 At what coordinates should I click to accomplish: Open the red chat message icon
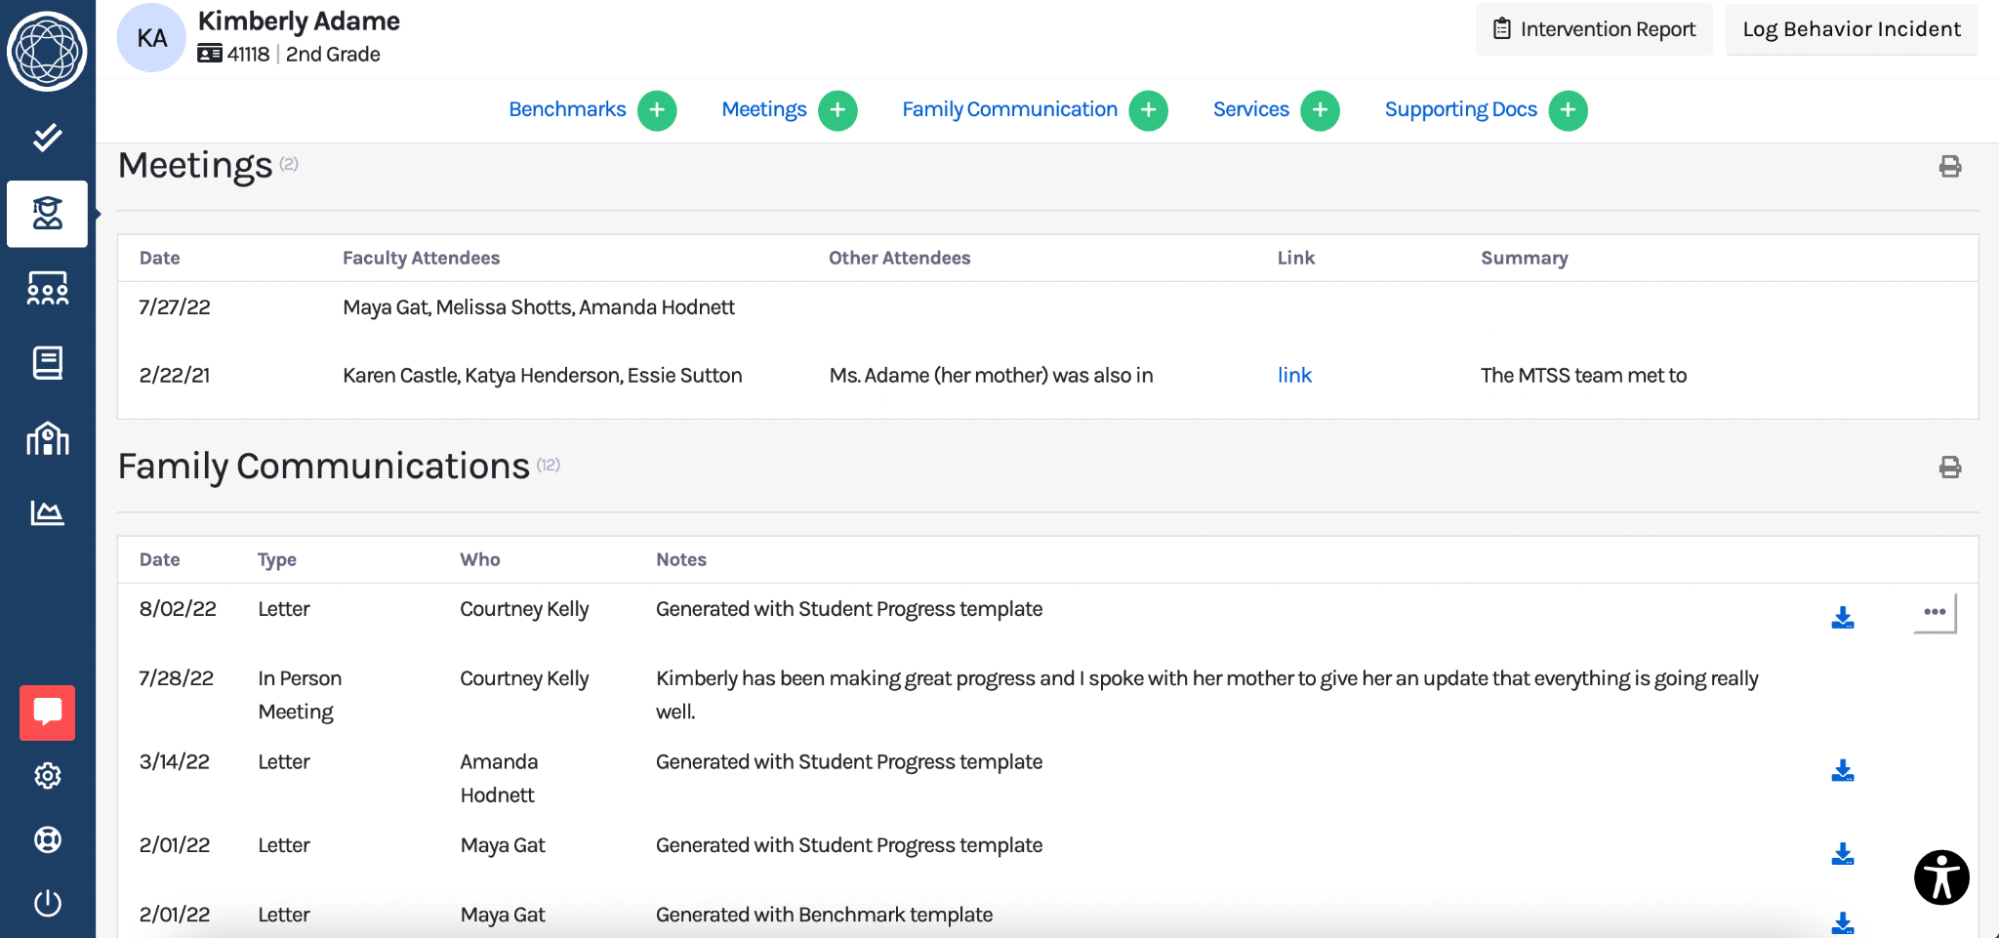tap(47, 712)
